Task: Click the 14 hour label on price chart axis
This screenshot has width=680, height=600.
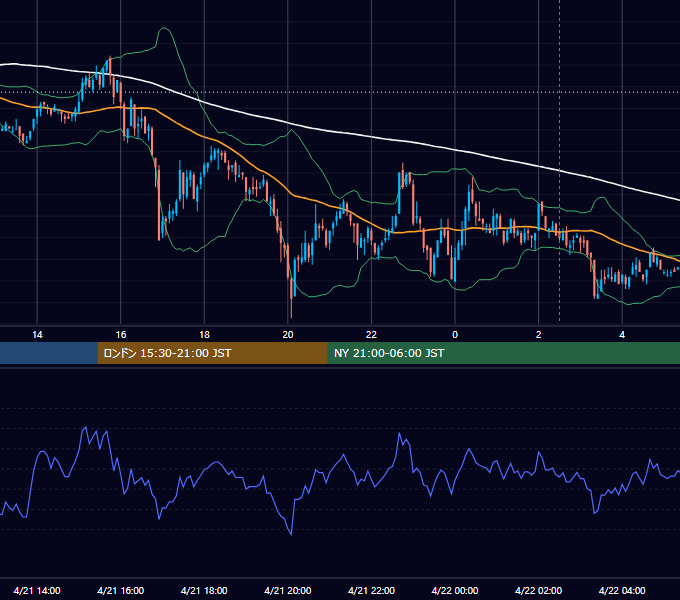Action: pyautogui.click(x=37, y=335)
